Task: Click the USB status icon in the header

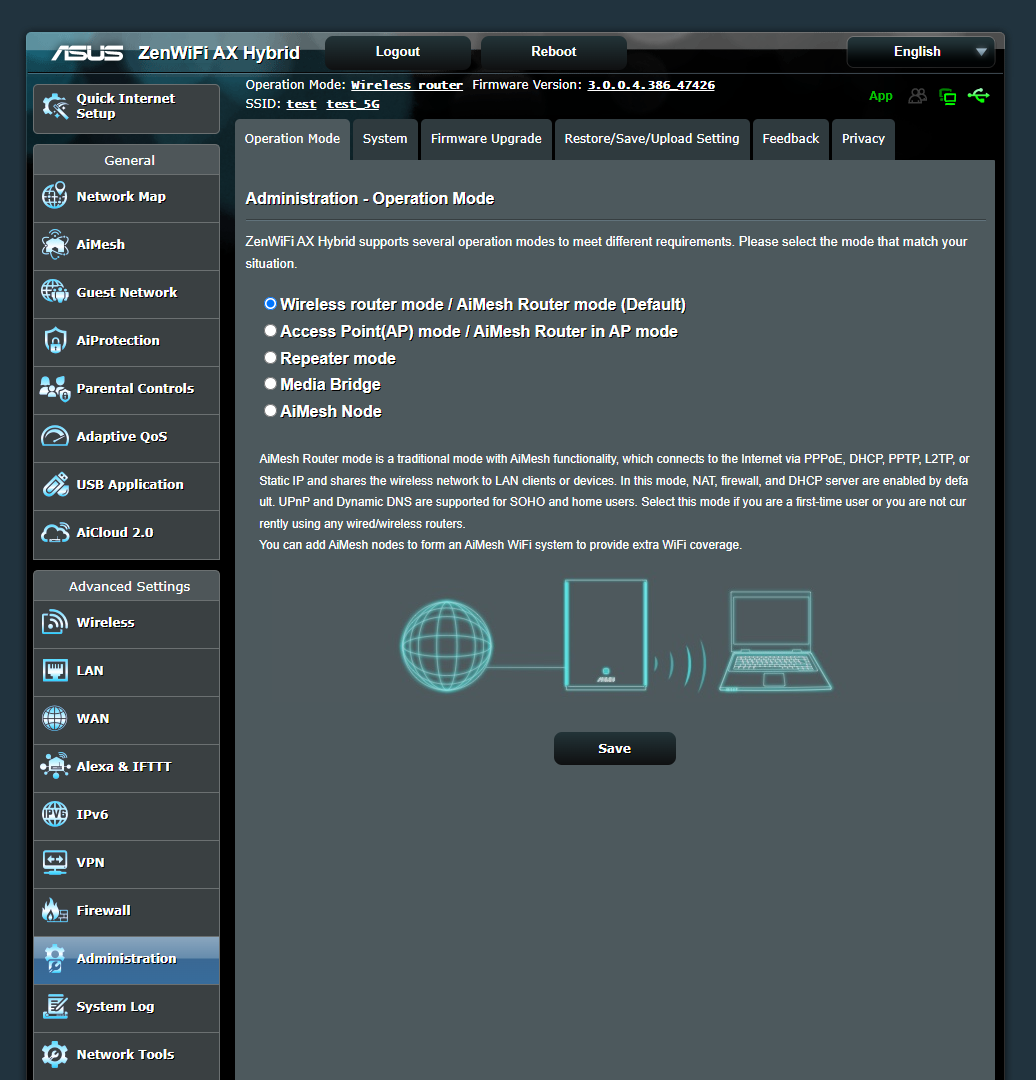Action: [979, 95]
